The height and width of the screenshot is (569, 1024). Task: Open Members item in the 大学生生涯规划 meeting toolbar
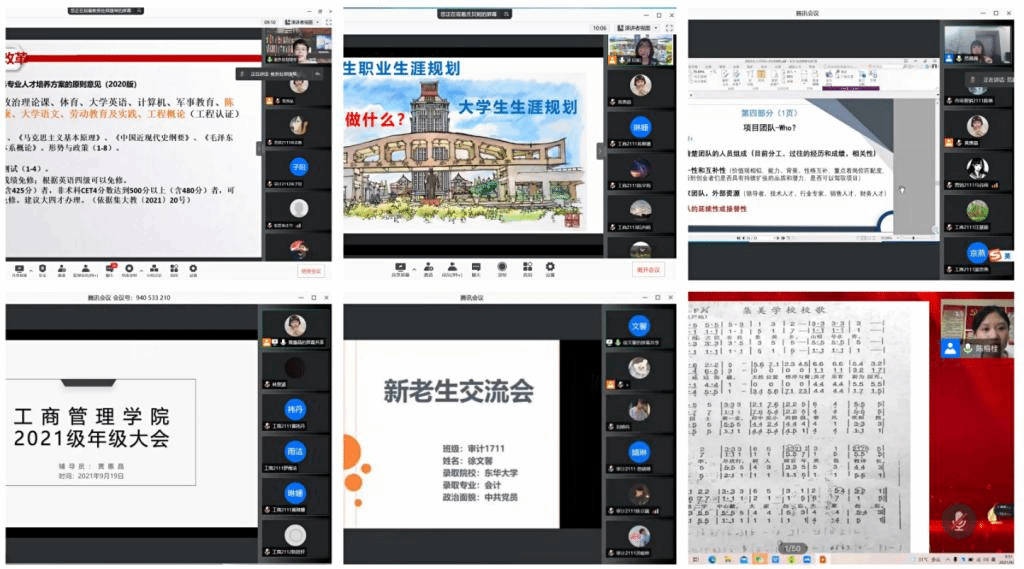tap(452, 267)
